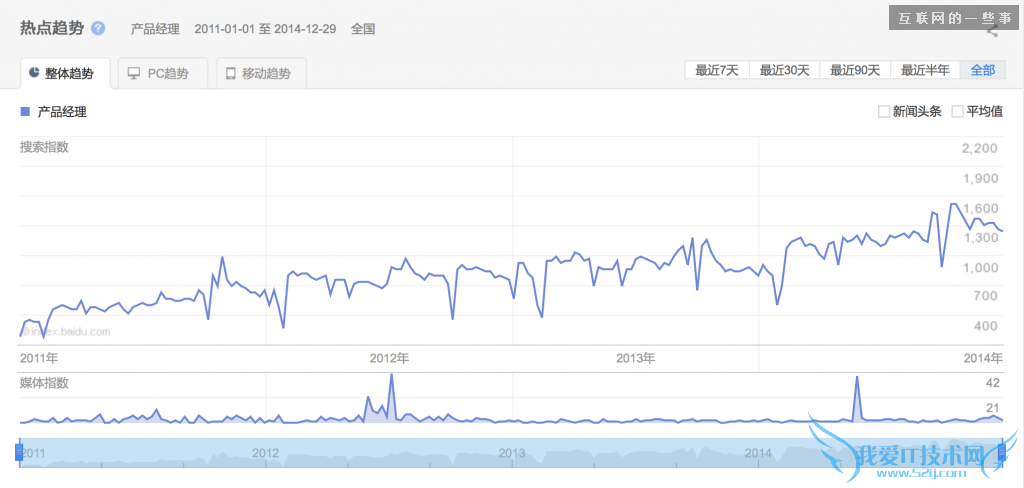Click the 搜索指数 chart label
This screenshot has height=488, width=1024.
coord(44,146)
